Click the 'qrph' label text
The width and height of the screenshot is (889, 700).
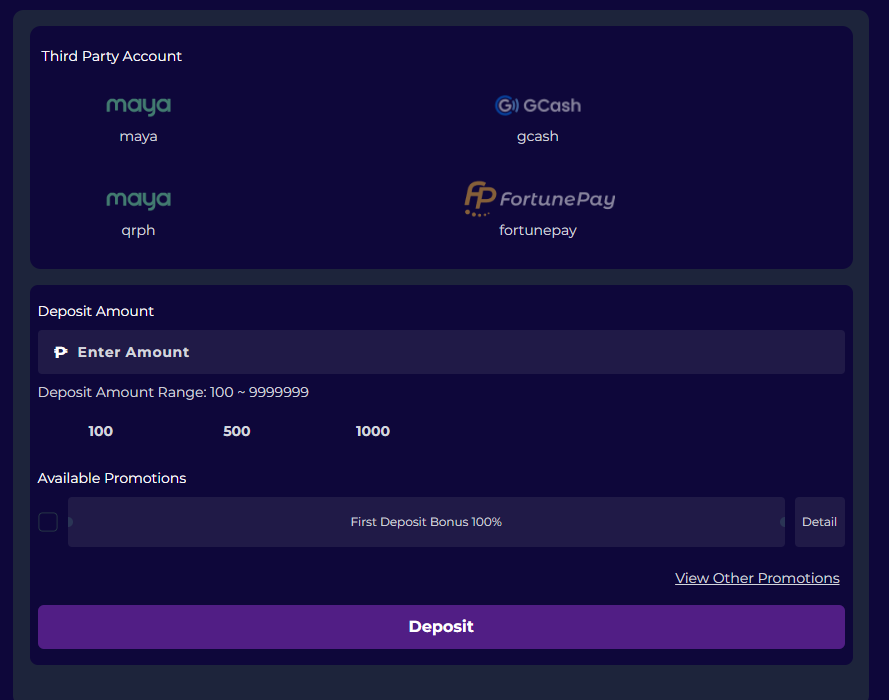[x=138, y=231]
